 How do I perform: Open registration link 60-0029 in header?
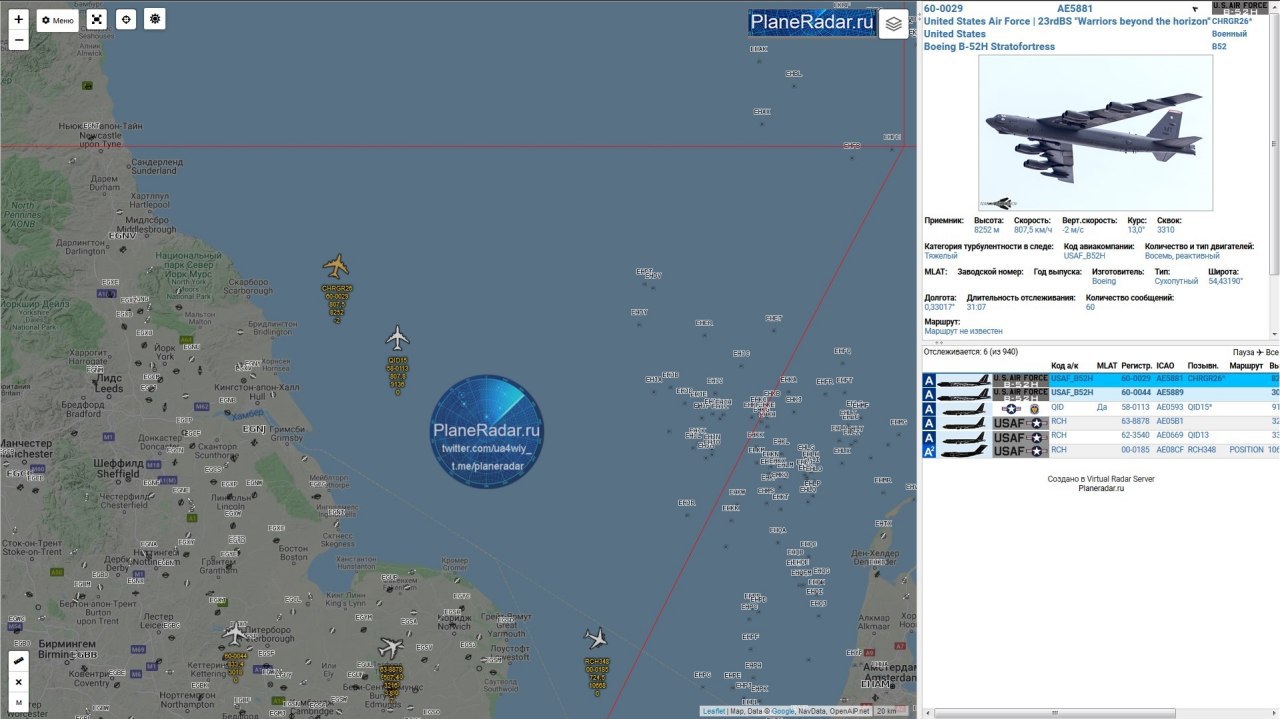[x=943, y=9]
